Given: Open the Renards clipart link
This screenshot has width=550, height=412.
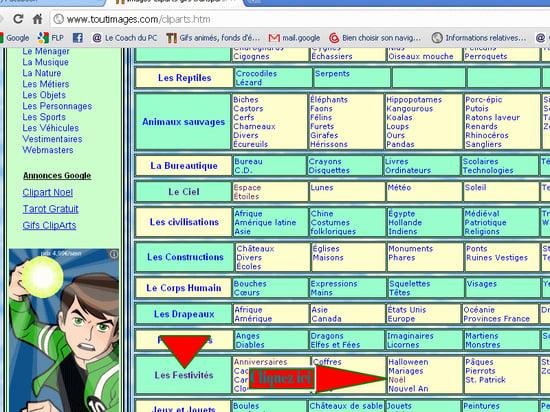Looking at the screenshot, I should [x=481, y=126].
